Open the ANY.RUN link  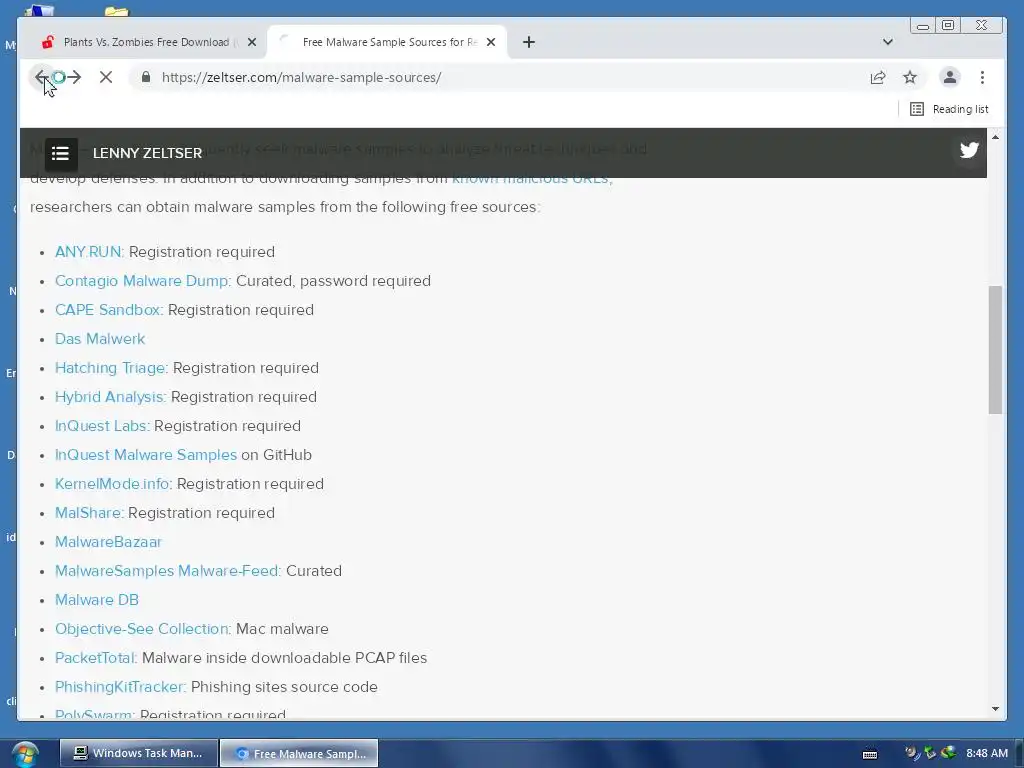tap(88, 252)
